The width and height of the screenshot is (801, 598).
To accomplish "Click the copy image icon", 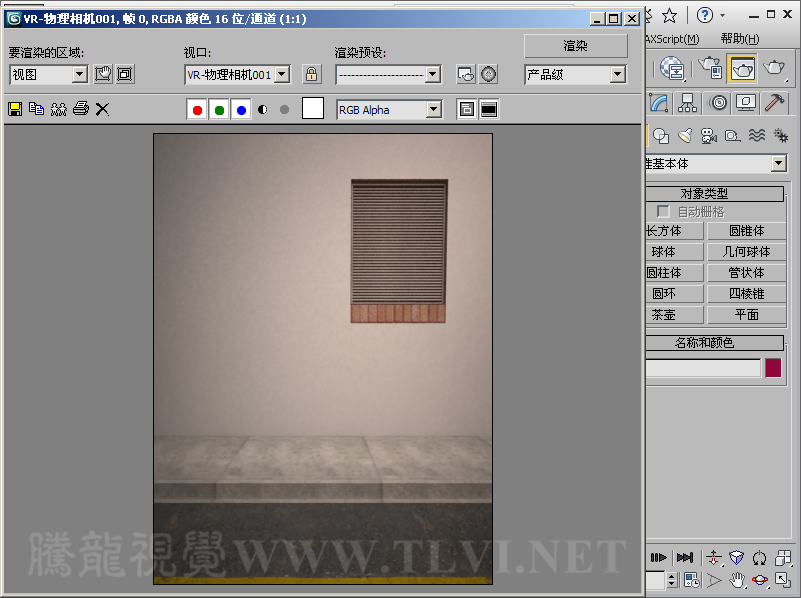I will coord(37,109).
